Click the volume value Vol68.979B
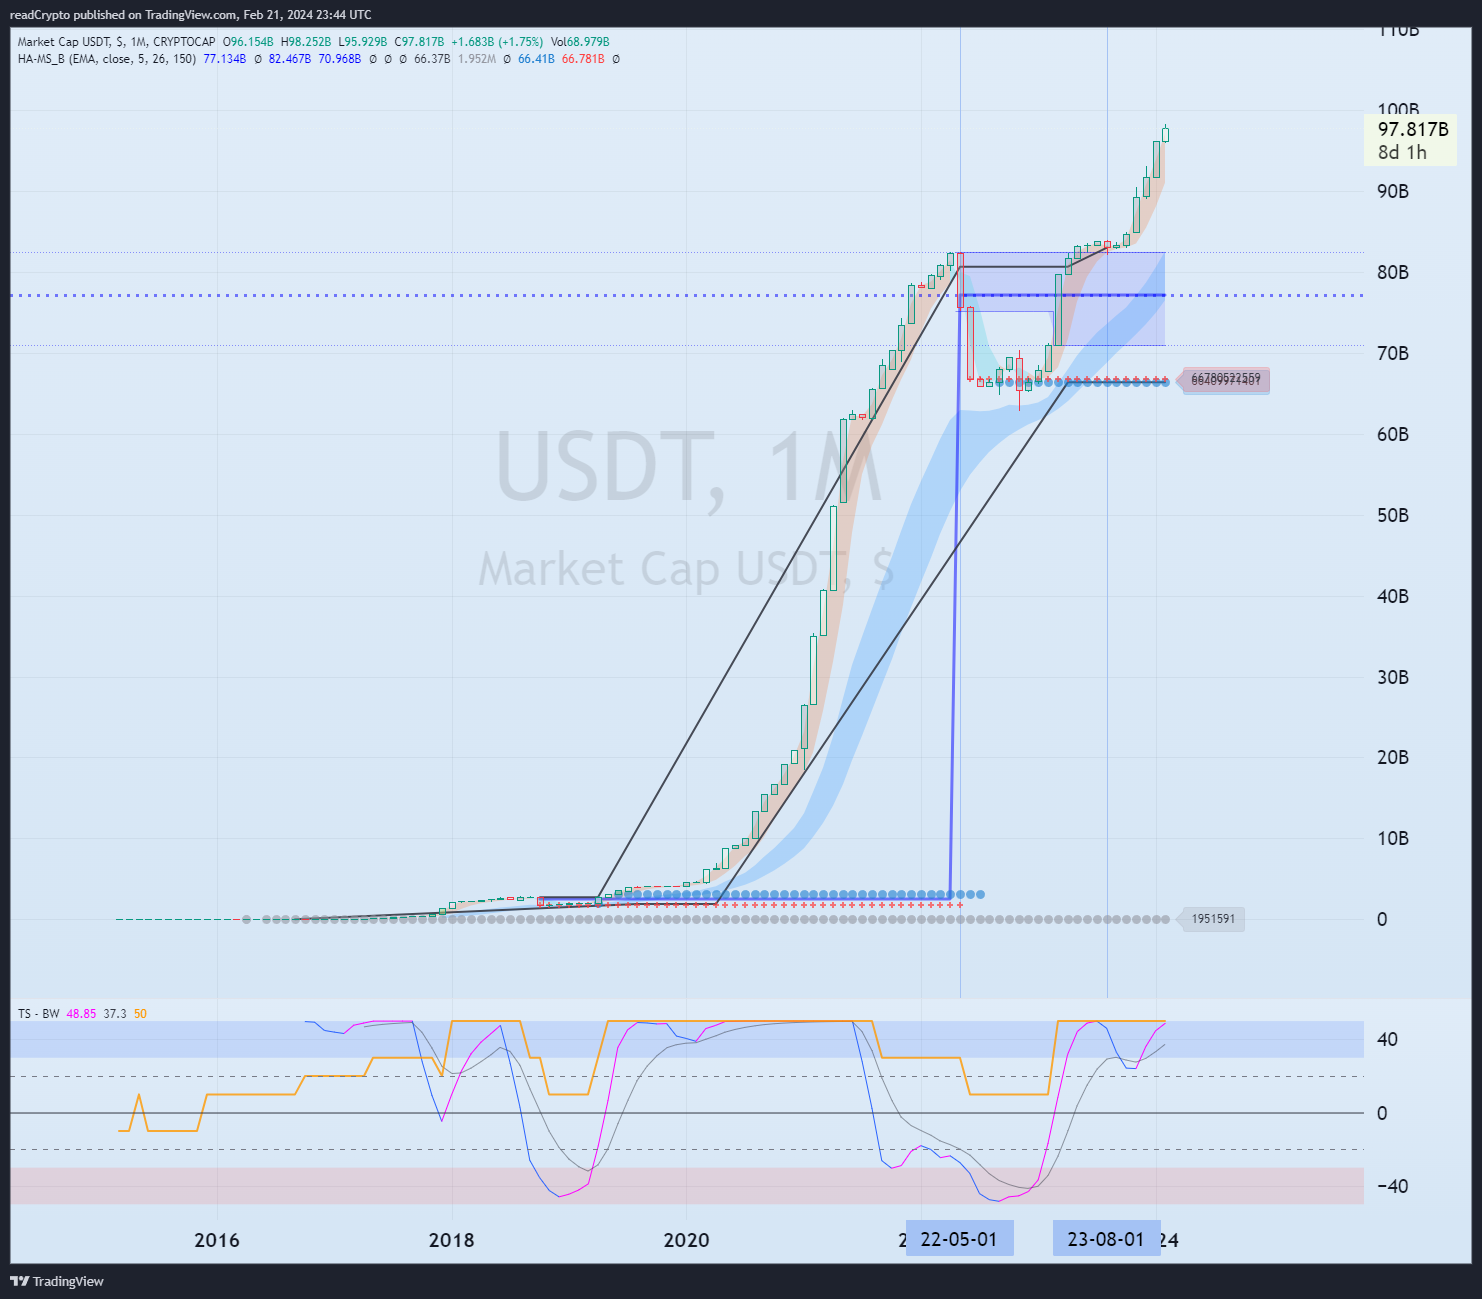The width and height of the screenshot is (1482, 1299). [580, 42]
